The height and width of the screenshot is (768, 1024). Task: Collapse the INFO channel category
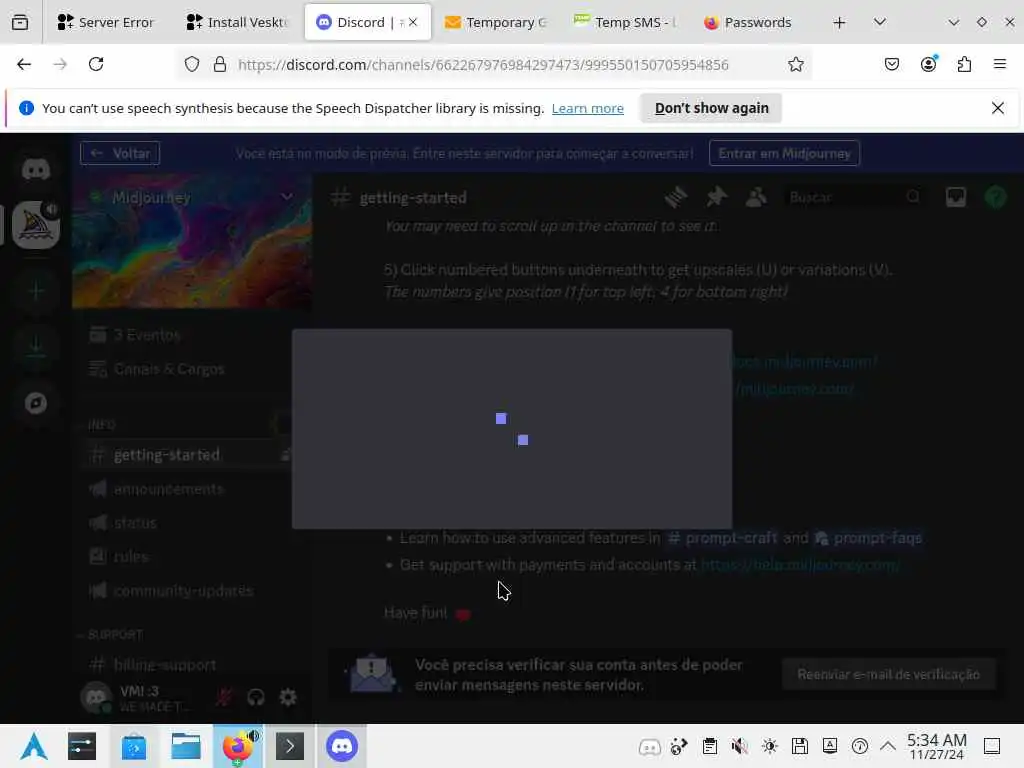[102, 425]
